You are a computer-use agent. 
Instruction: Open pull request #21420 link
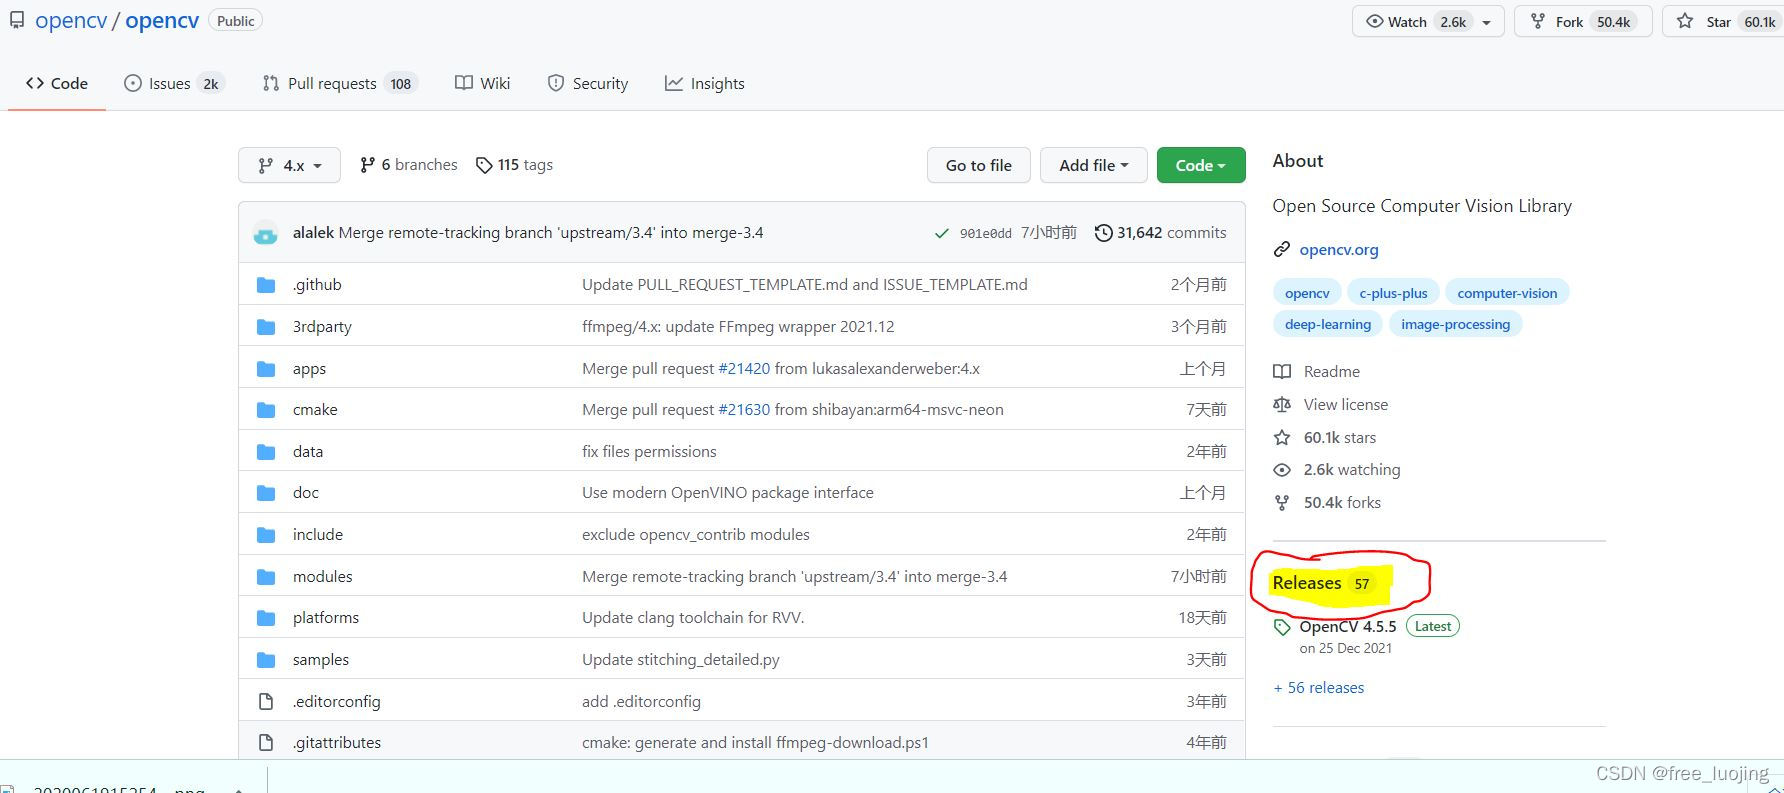pyautogui.click(x=744, y=369)
